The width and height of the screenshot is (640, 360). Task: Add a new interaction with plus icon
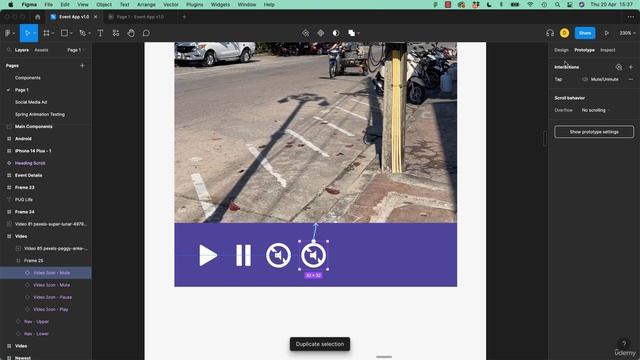[631, 67]
